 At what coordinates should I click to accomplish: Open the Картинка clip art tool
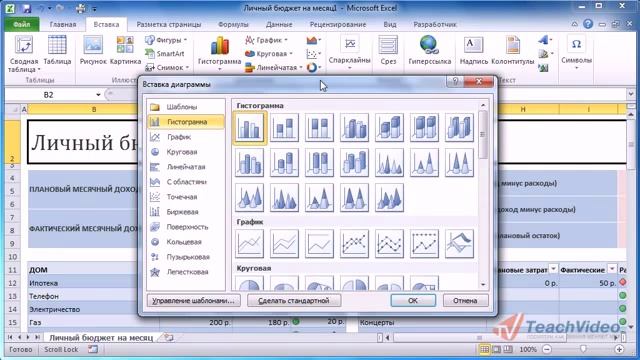125,50
